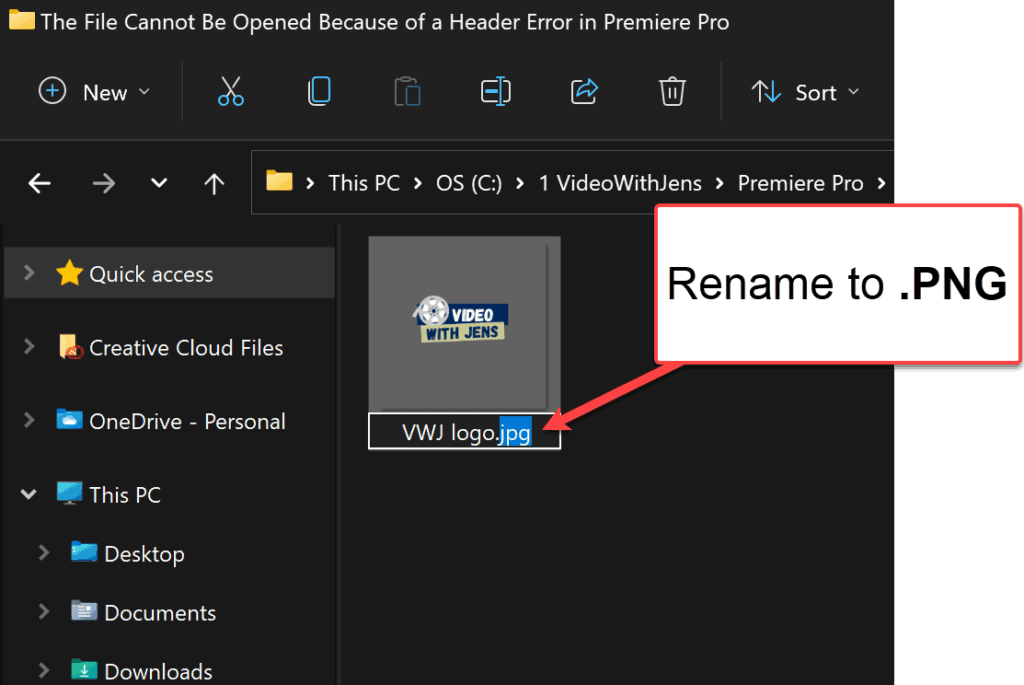Click the This PC monitor icon

tap(69, 493)
